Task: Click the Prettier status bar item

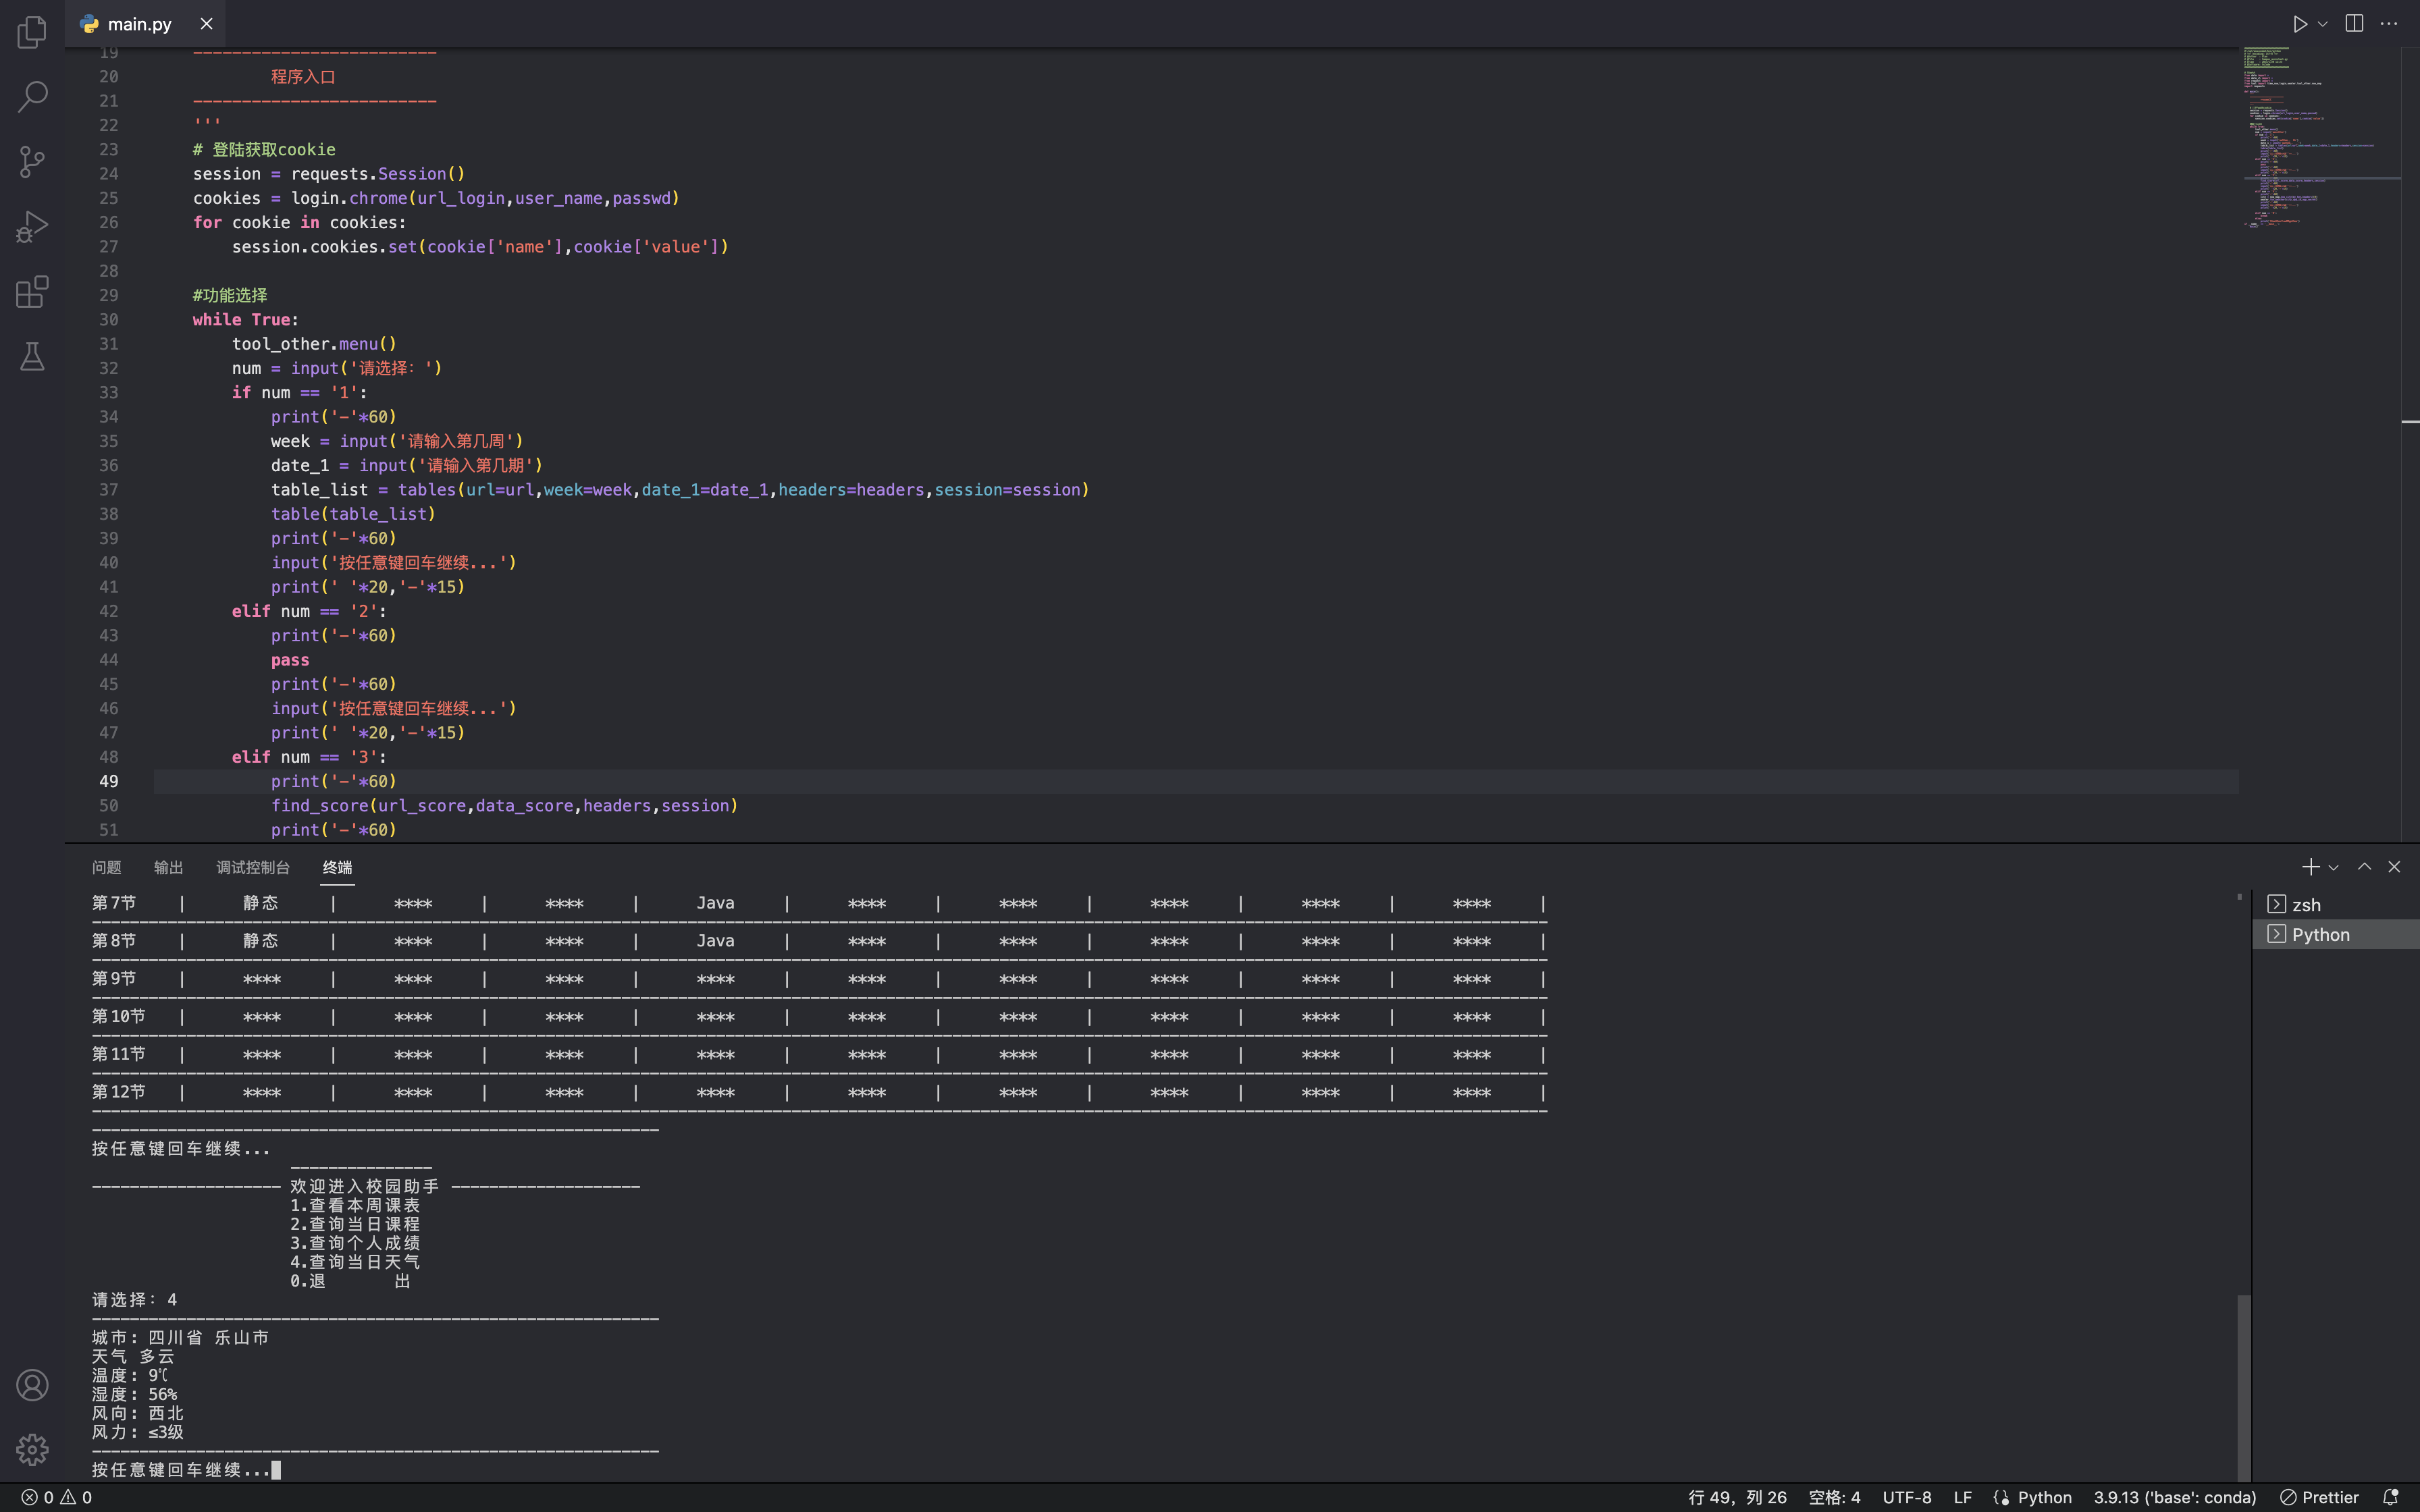Action: (2319, 1497)
